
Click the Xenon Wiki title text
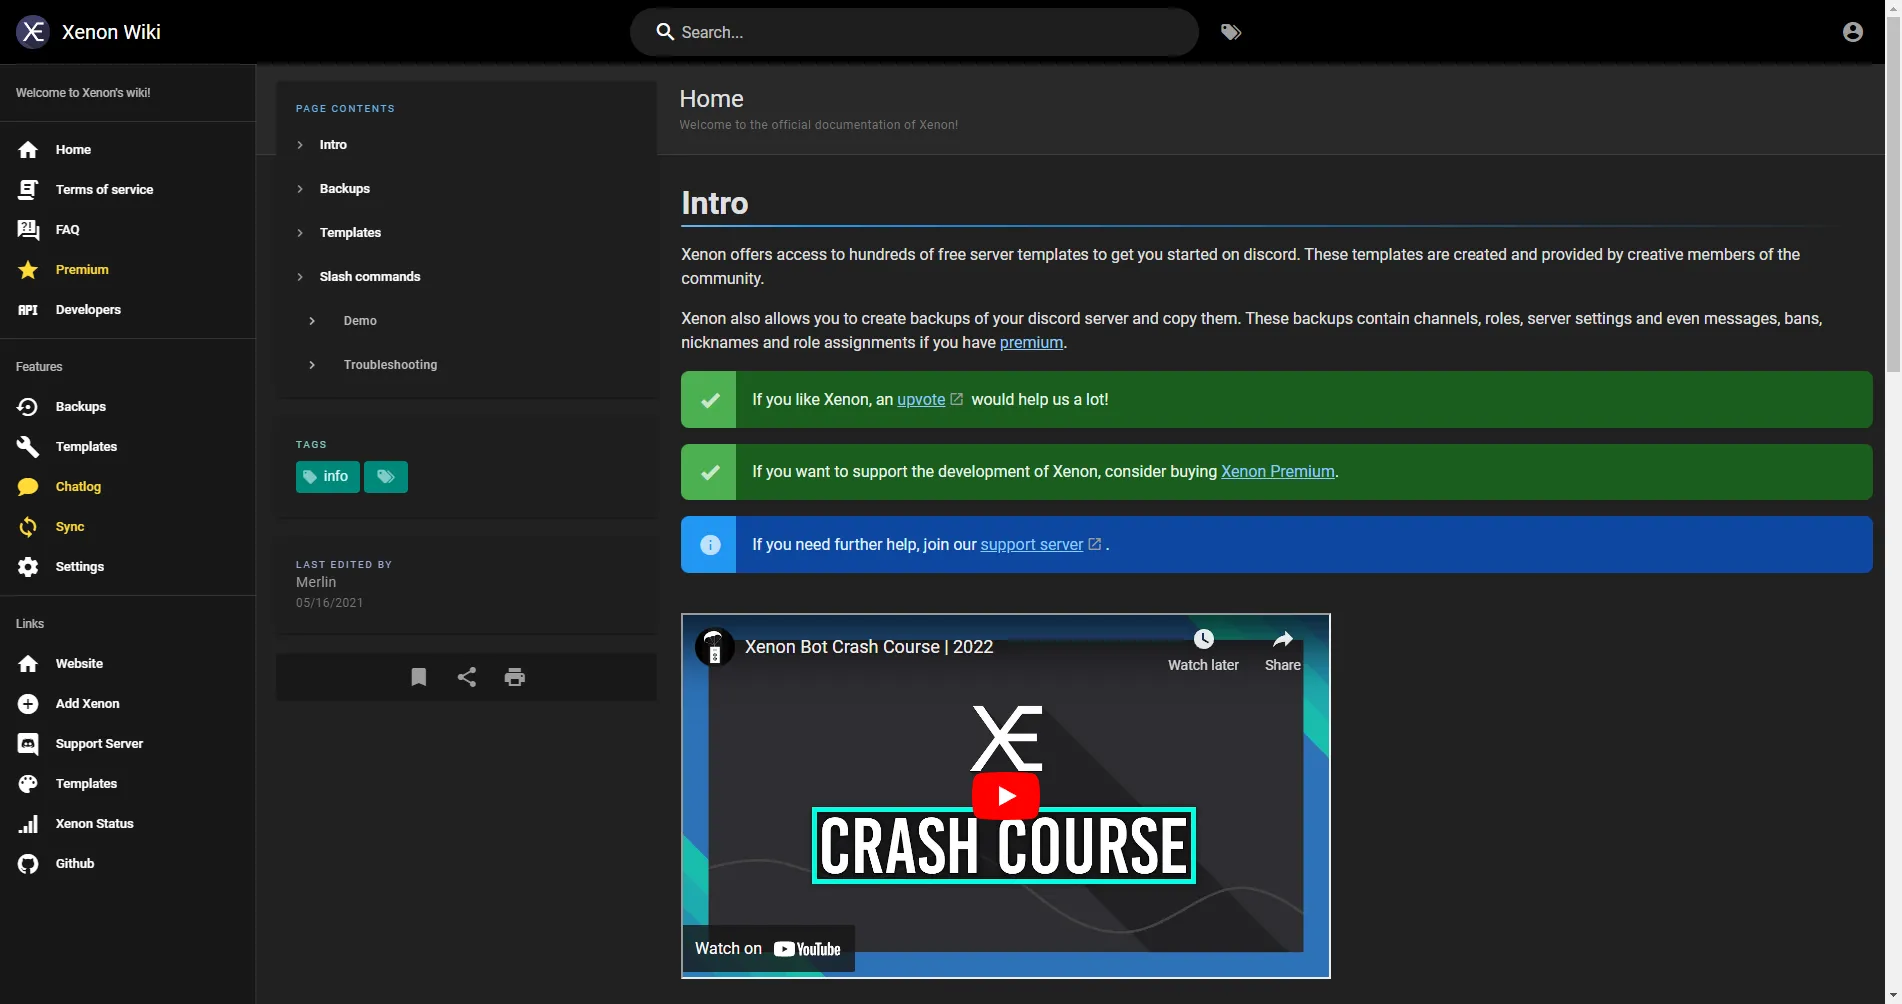(x=111, y=32)
